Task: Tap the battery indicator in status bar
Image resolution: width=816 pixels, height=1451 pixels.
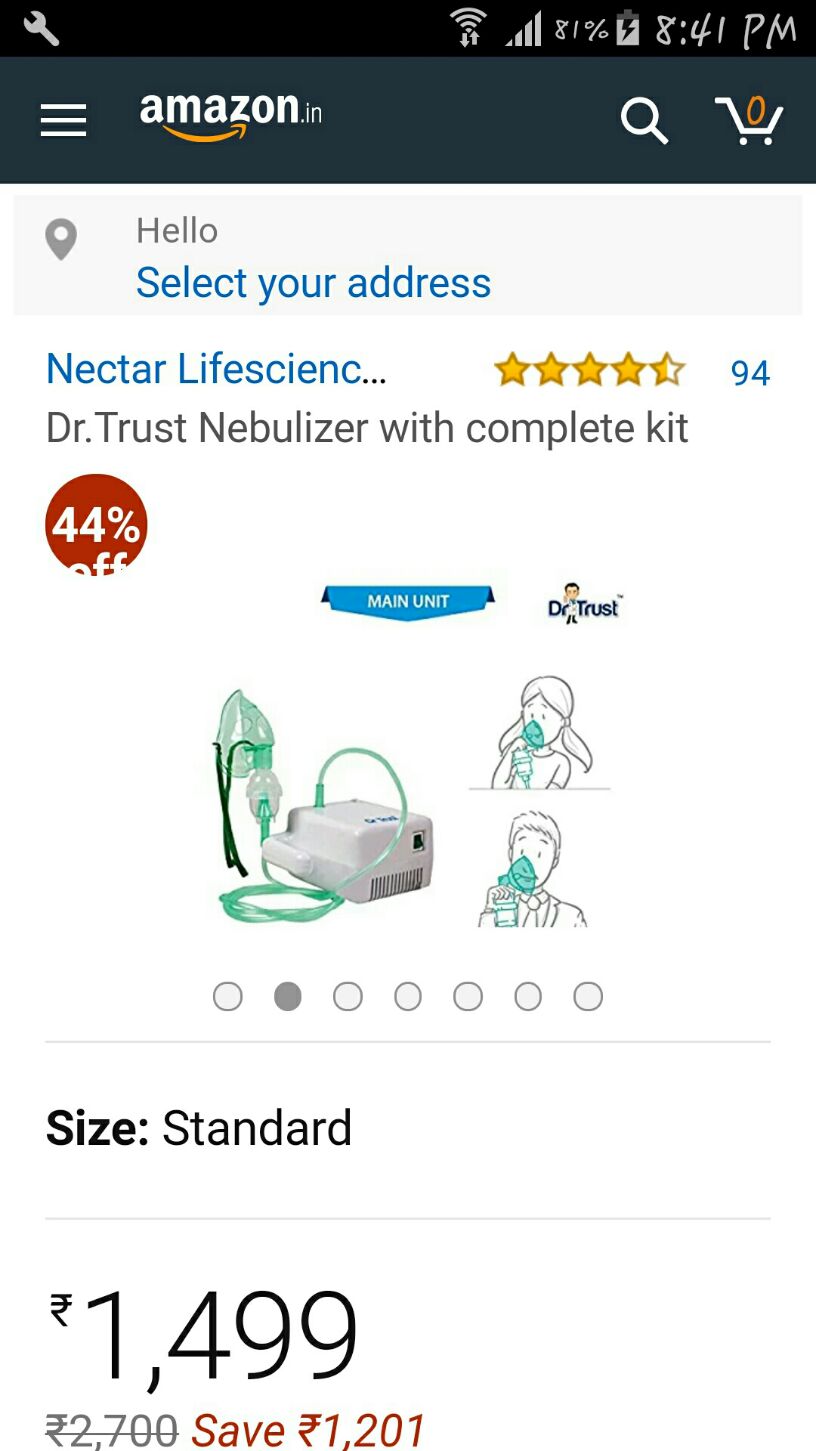Action: point(628,28)
